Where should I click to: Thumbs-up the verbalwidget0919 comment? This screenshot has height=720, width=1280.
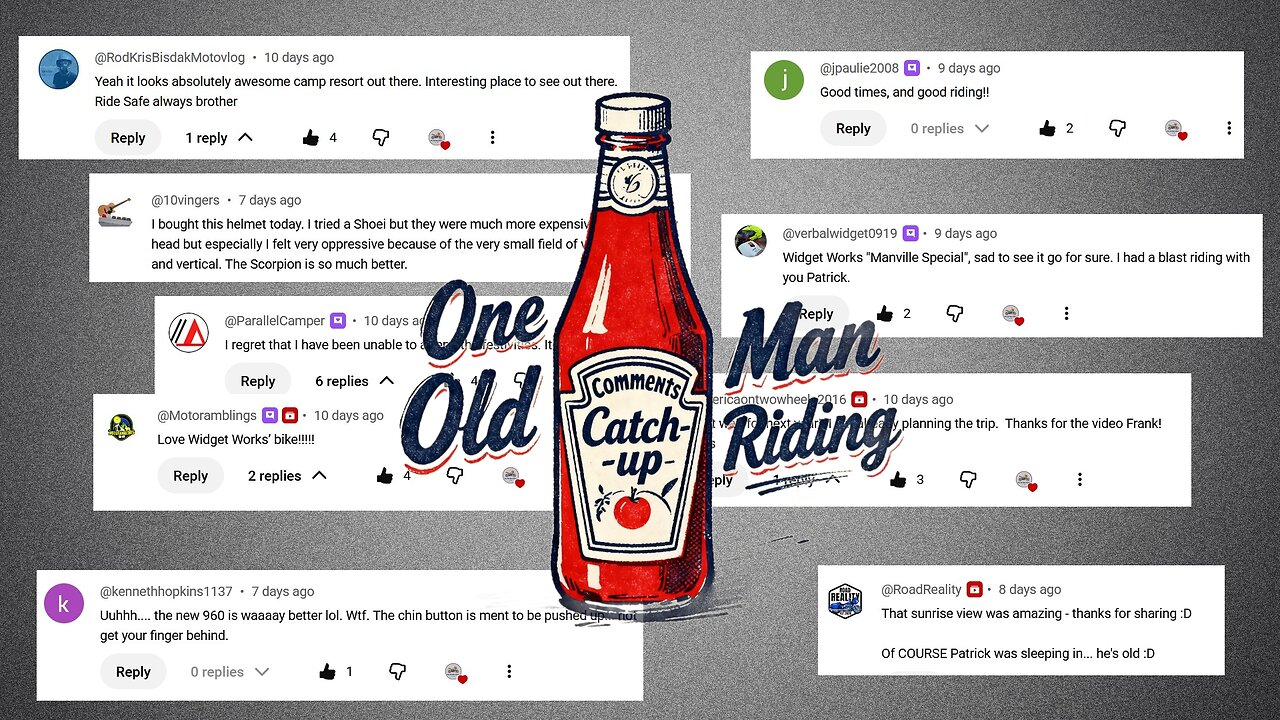[884, 313]
